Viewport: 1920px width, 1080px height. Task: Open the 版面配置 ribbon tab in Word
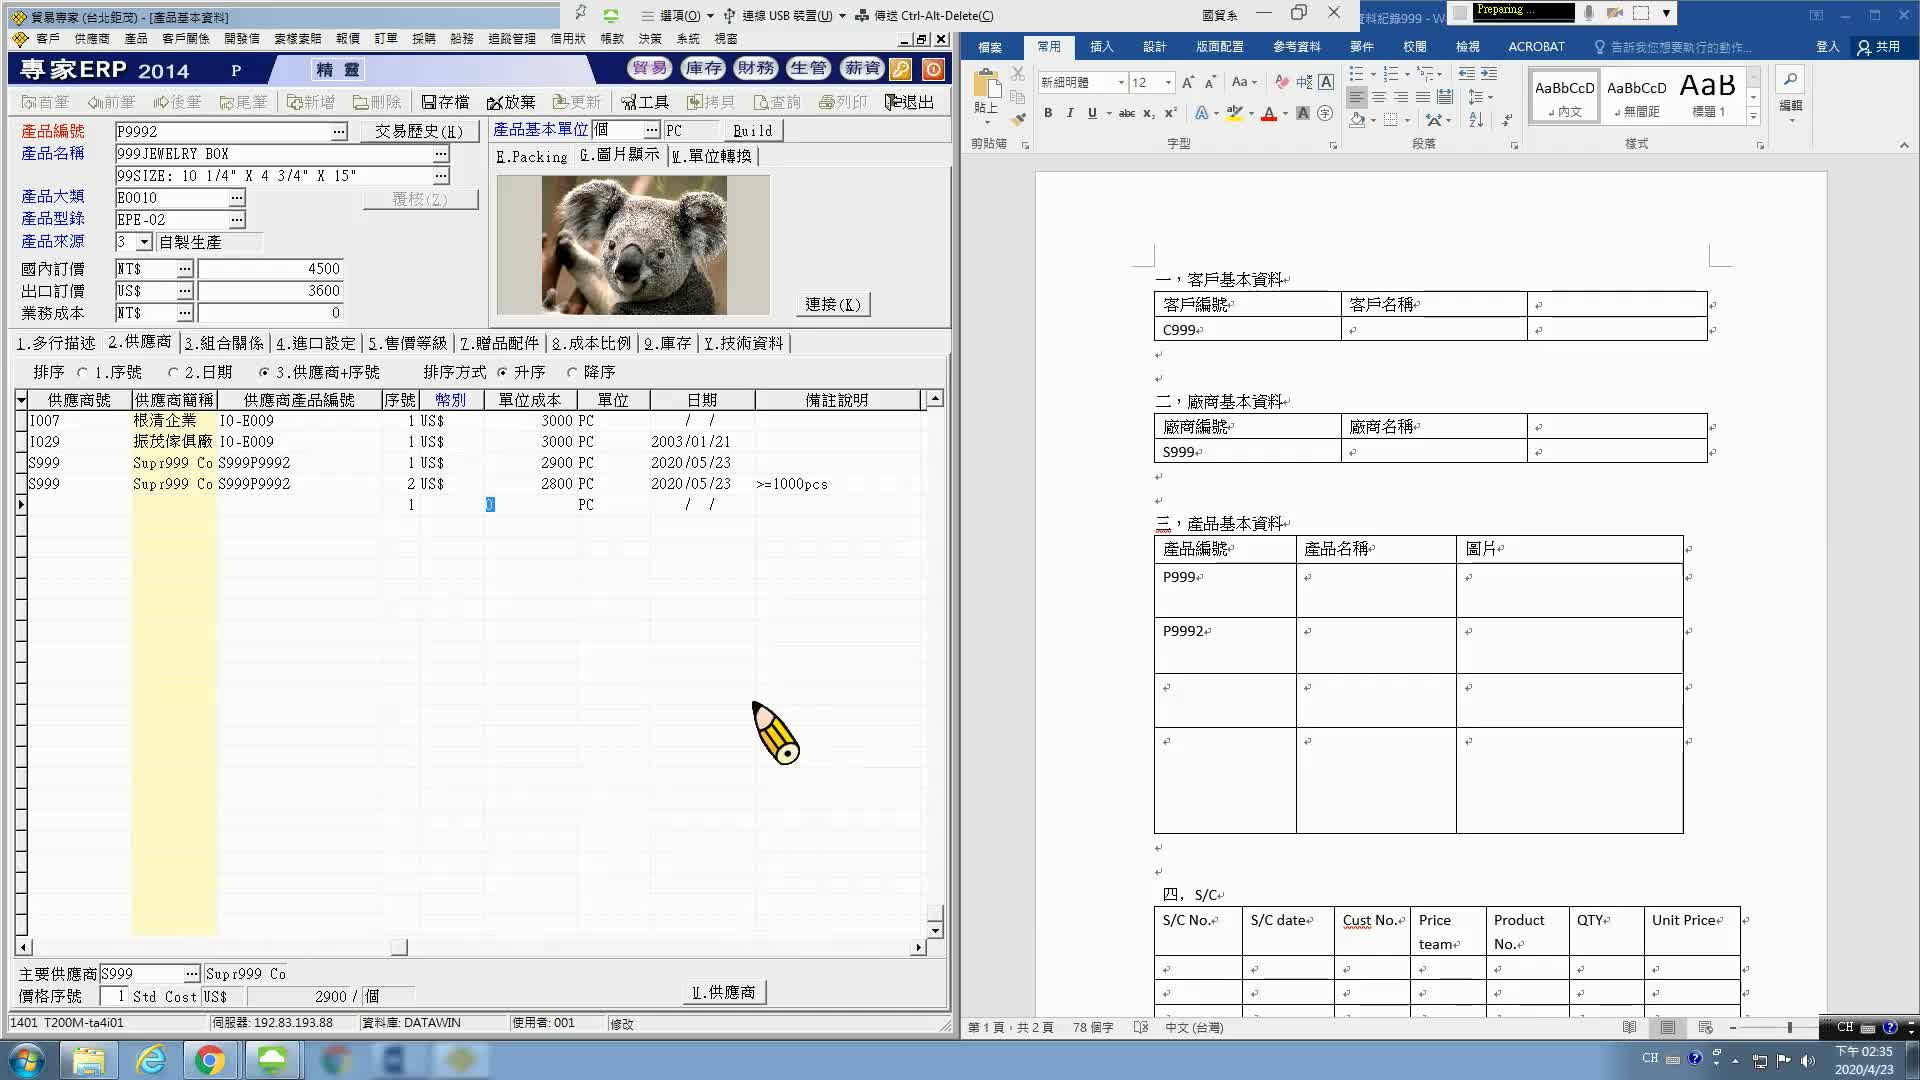[x=1219, y=47]
